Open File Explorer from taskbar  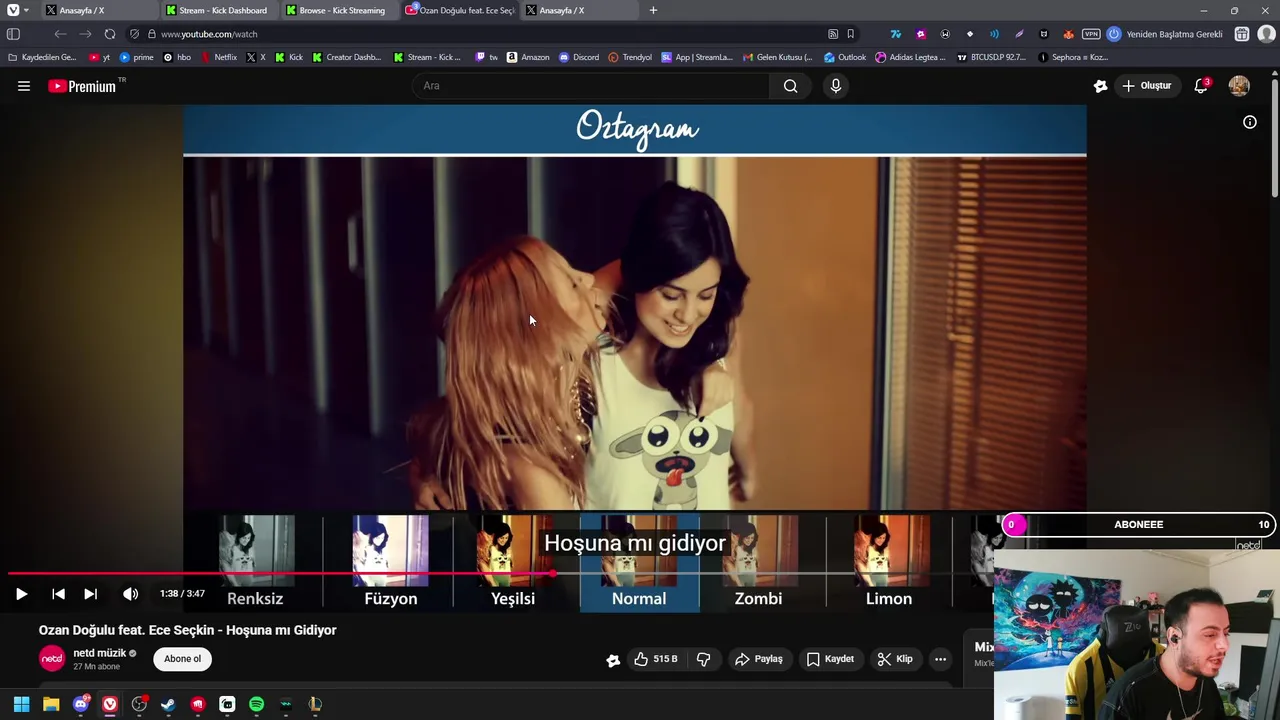(51, 704)
